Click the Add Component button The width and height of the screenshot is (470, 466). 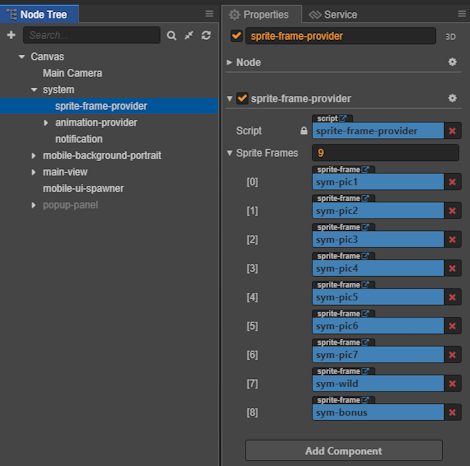(344, 451)
